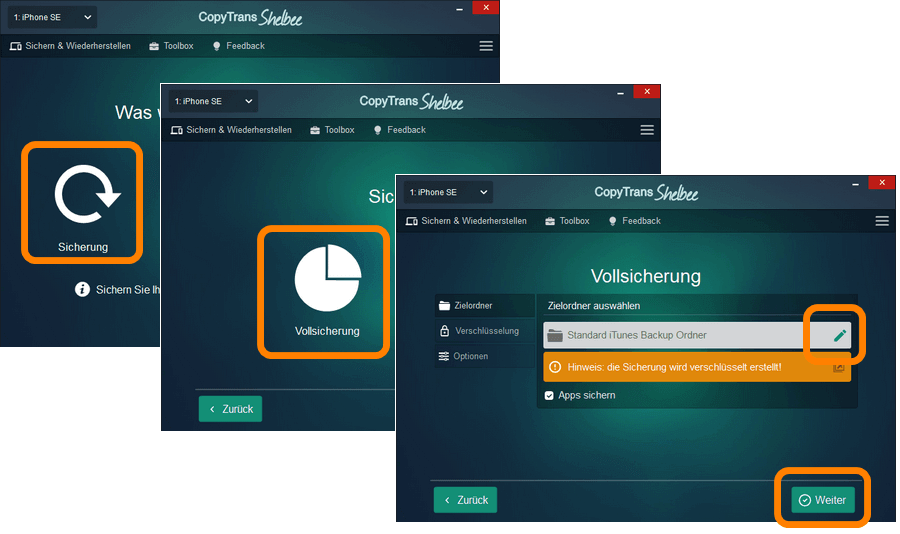Screen dimensions: 900x534
Task: Click the Zielordner auswählen heading text
Action: [x=593, y=306]
